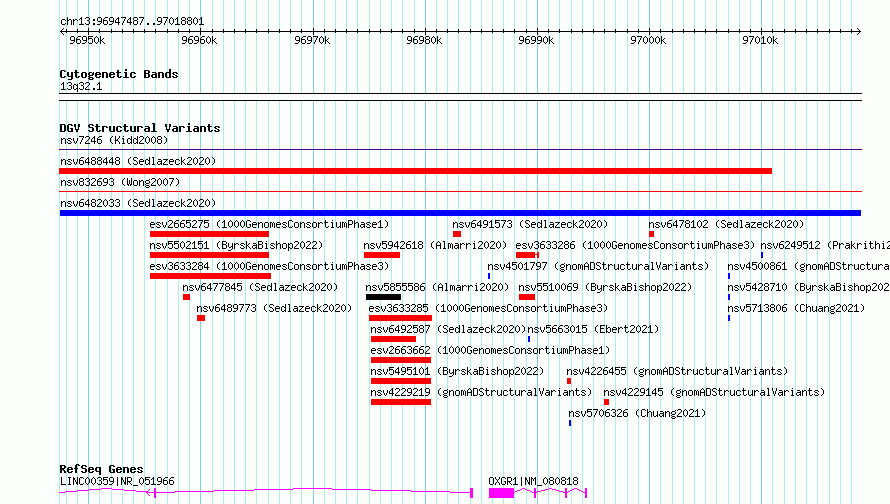The width and height of the screenshot is (890, 504).
Task: Click the 13q32.1 band label
Action: 81,86
